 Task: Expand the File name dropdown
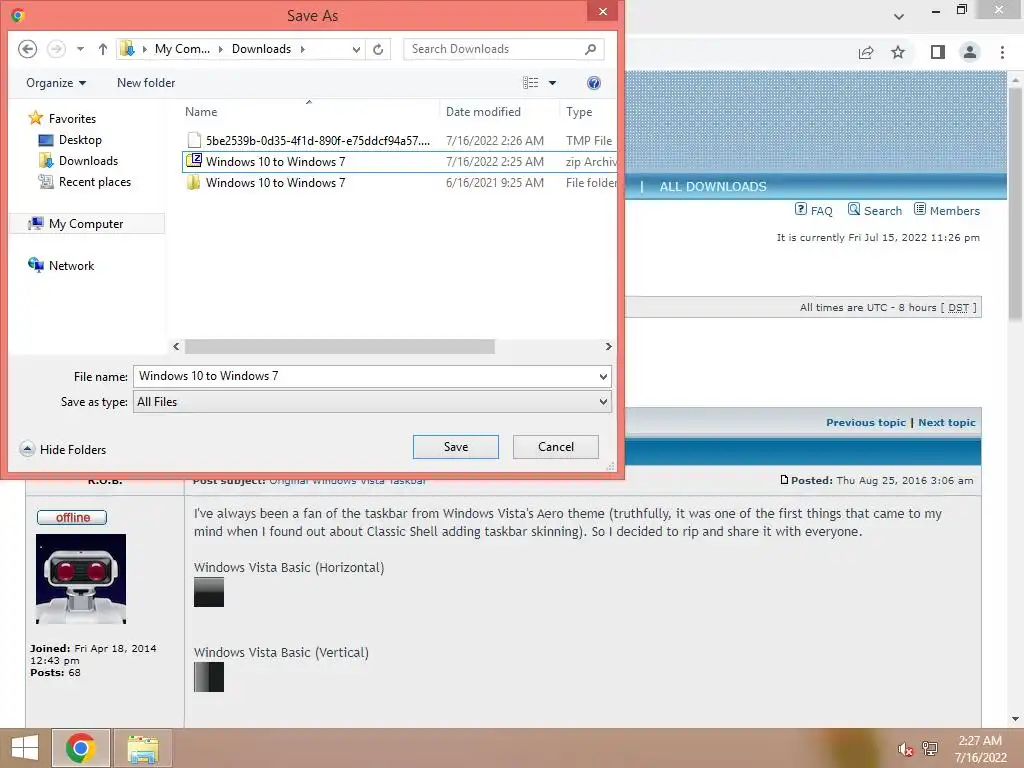[x=603, y=376]
